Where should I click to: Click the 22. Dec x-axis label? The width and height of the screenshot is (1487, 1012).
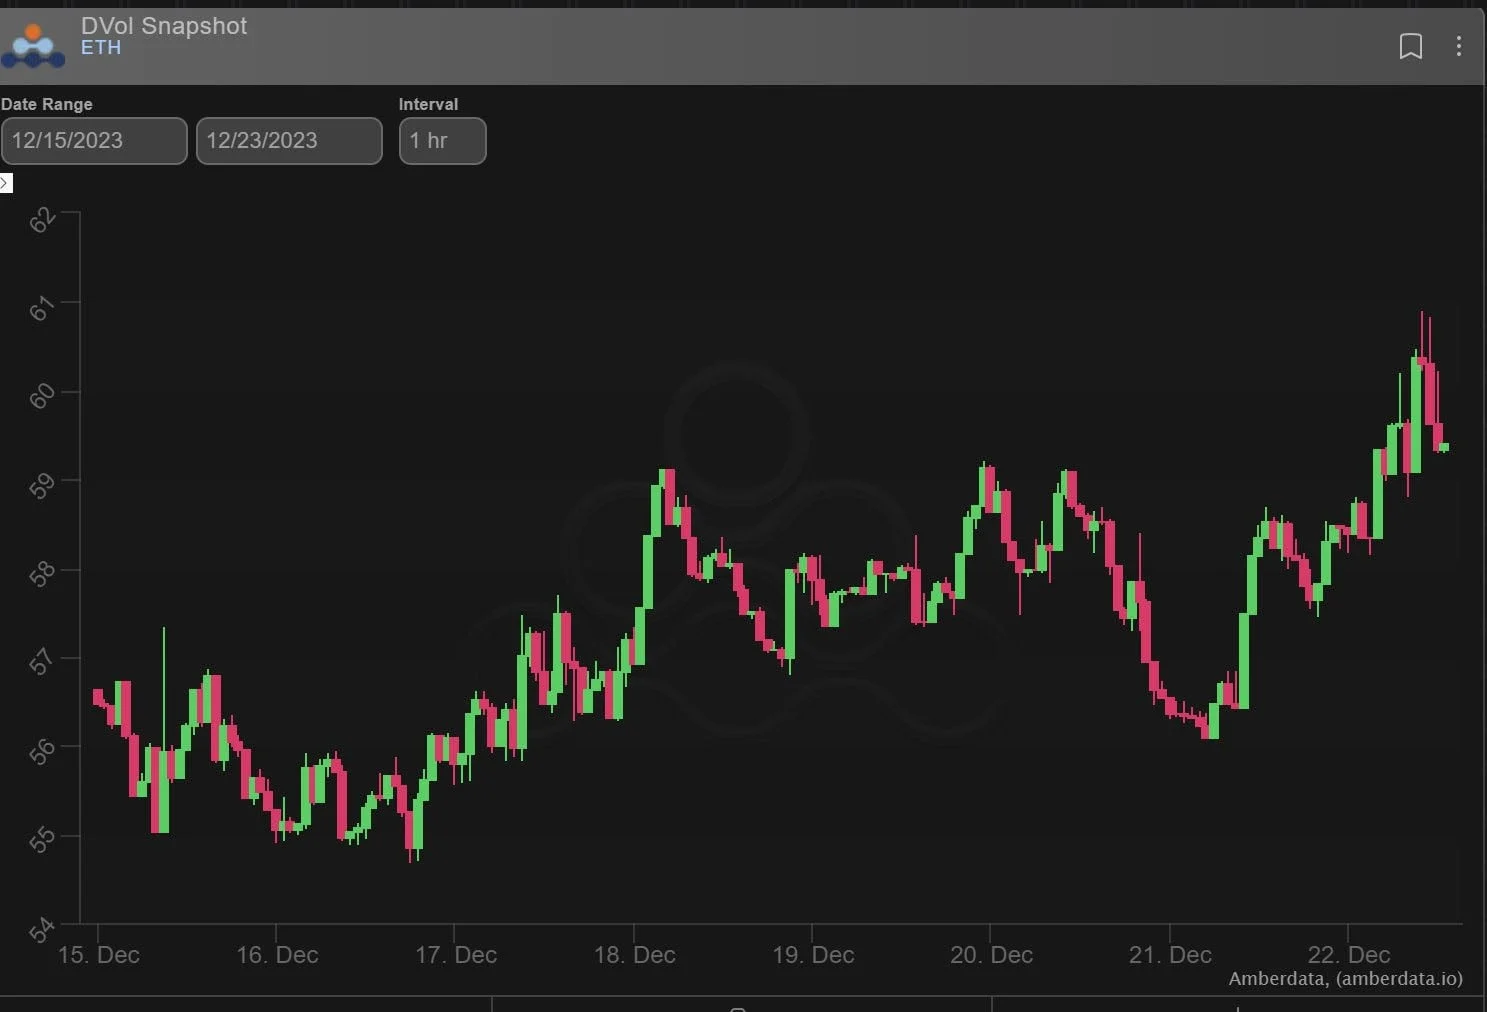click(1349, 955)
